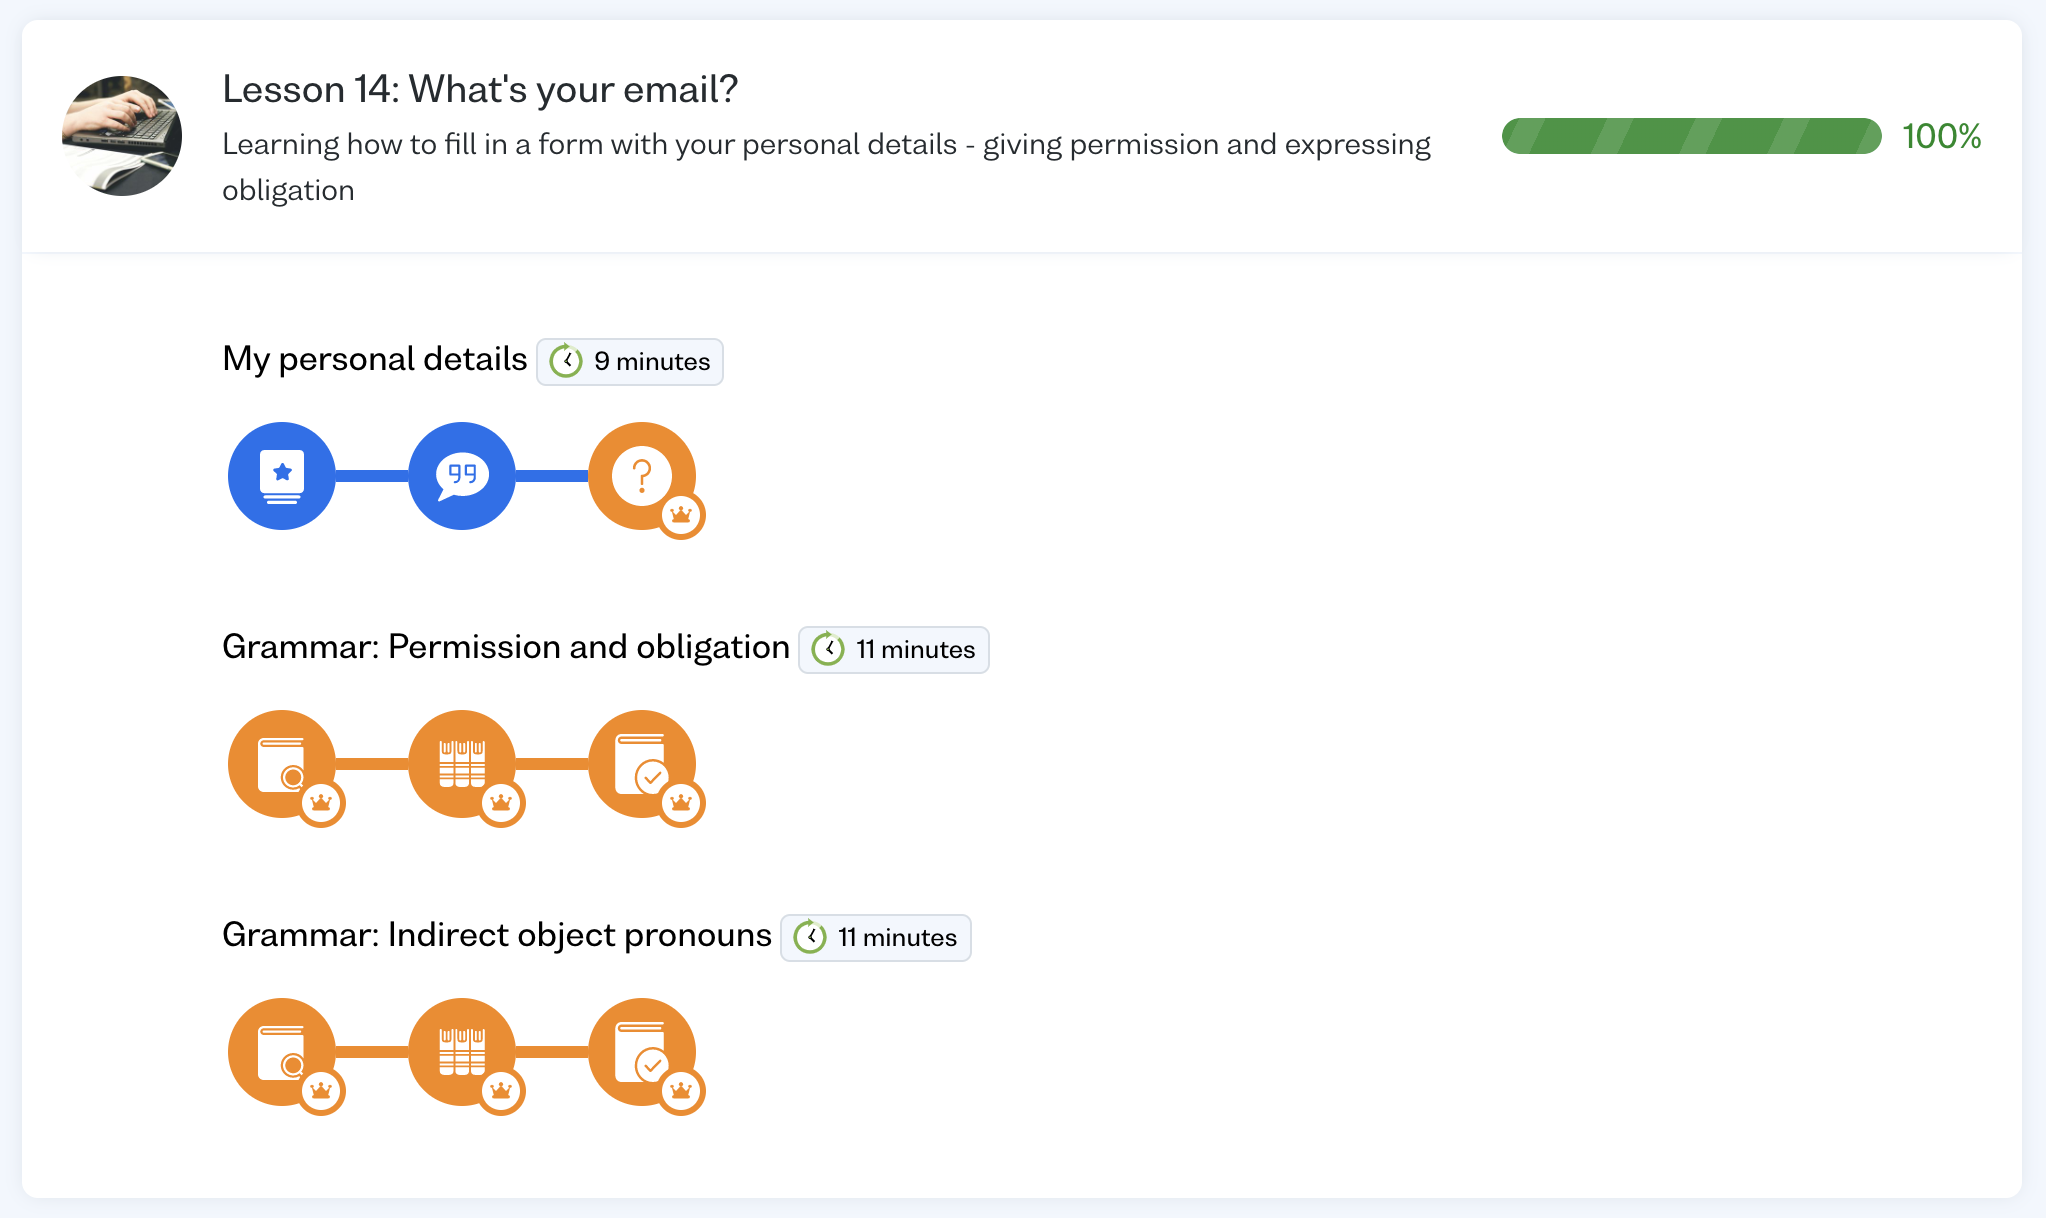Click the 9 minutes duration badge
This screenshot has width=2046, height=1218.
pos(630,362)
